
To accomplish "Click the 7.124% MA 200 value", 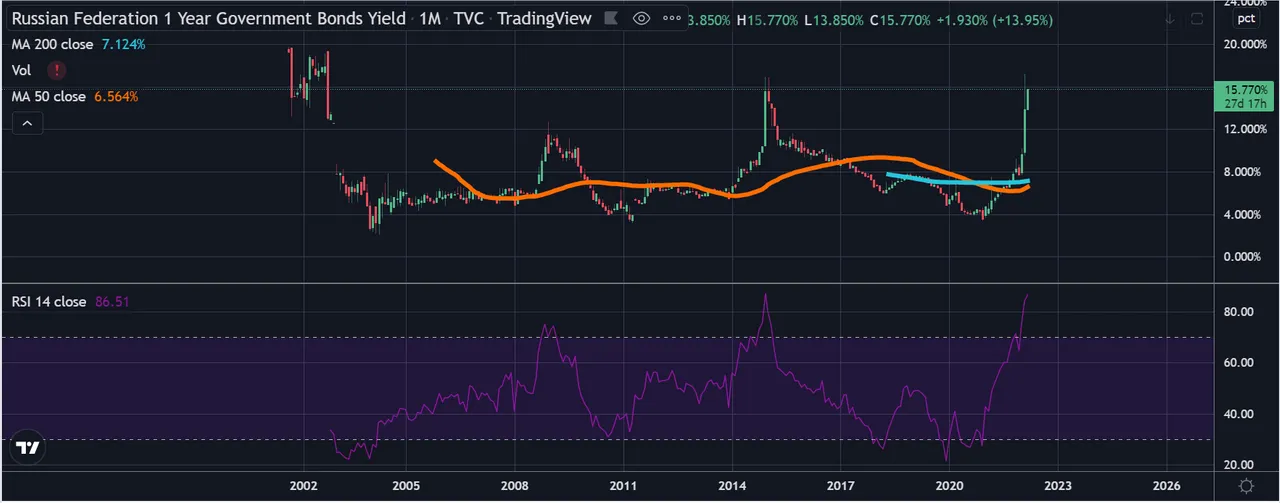I will coord(123,47).
